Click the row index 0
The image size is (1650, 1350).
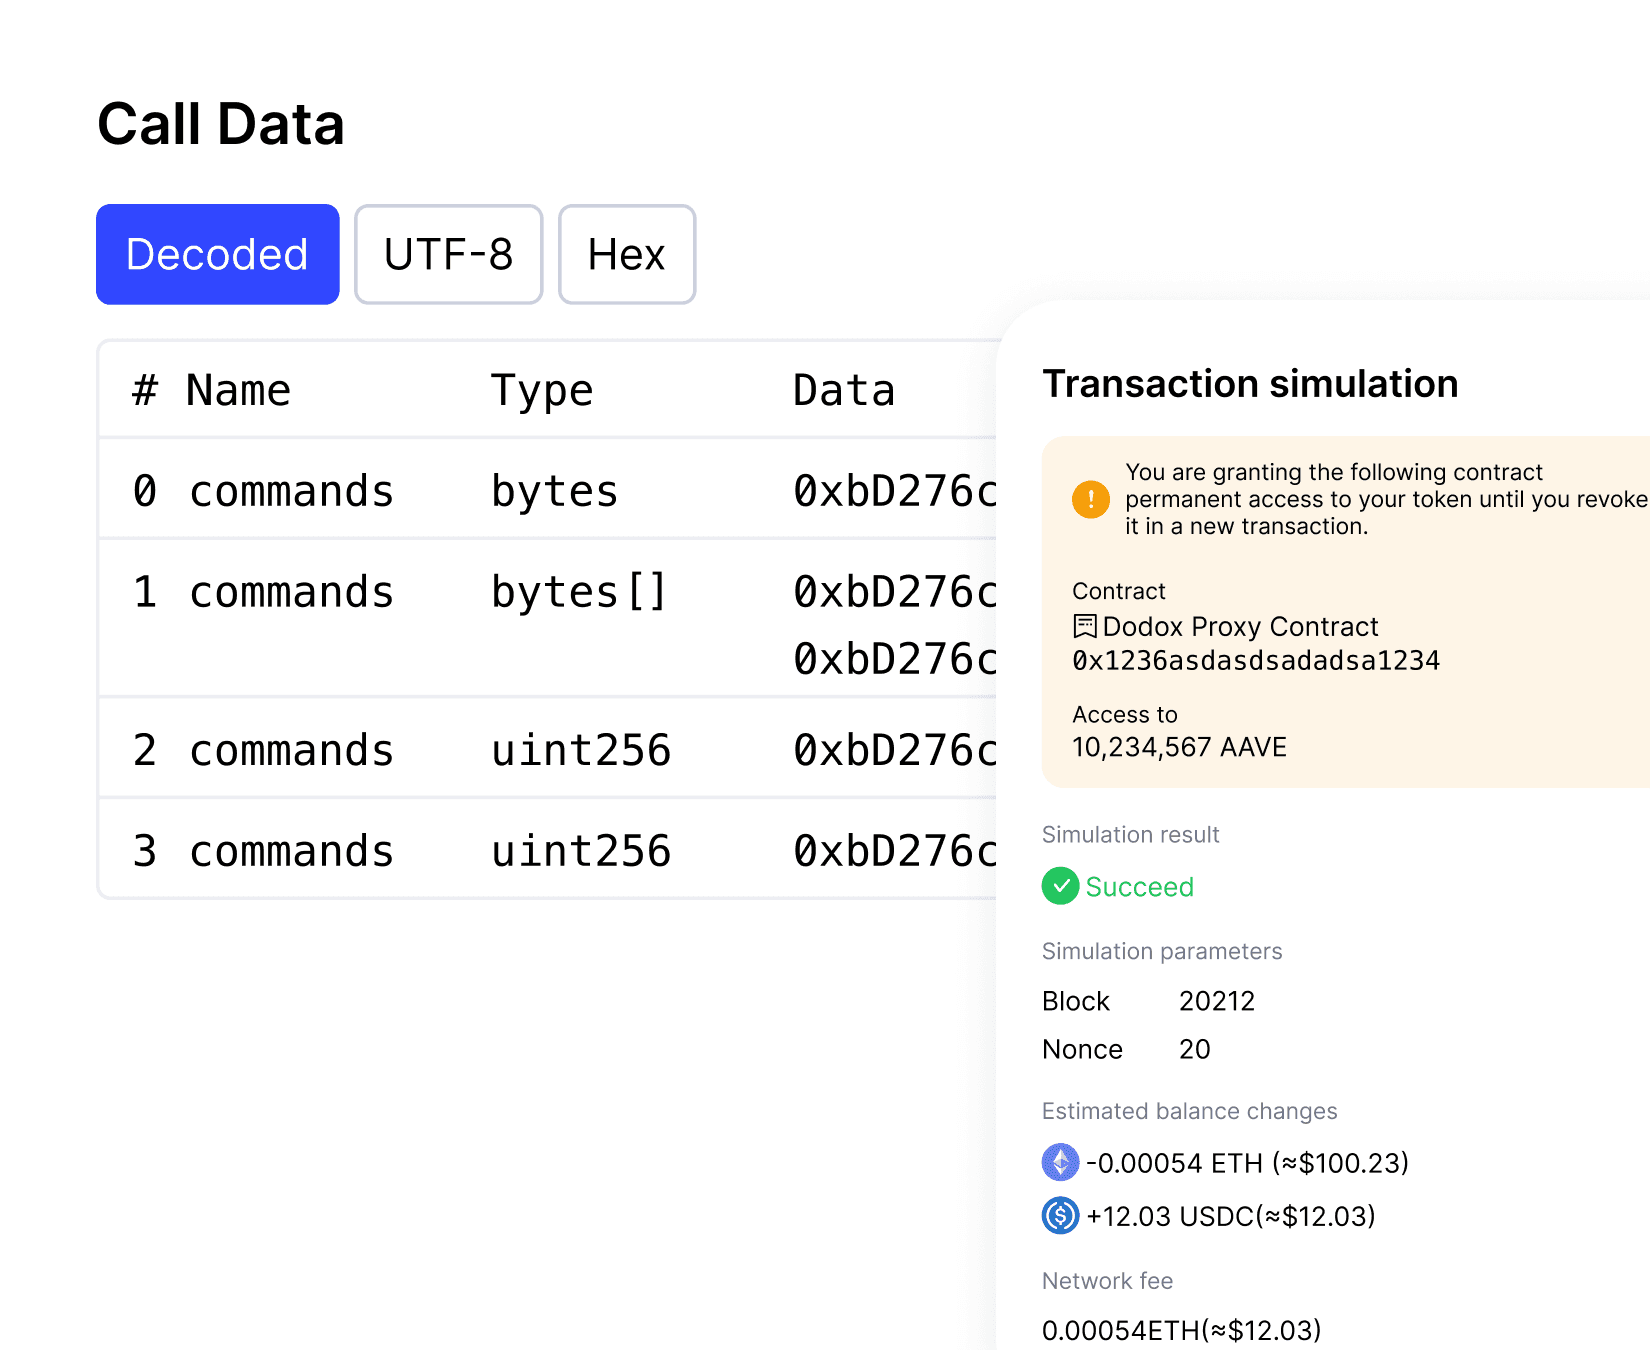(145, 491)
